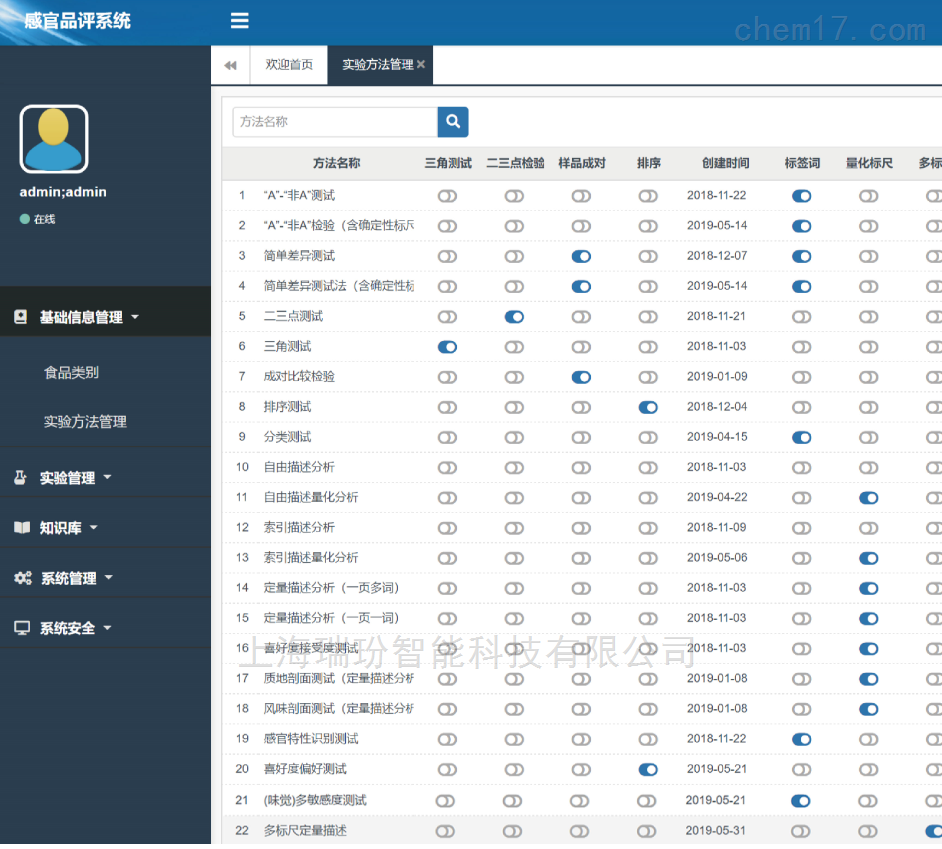Click the monitor icon beside 系统安全
The image size is (942, 849).
(21, 628)
